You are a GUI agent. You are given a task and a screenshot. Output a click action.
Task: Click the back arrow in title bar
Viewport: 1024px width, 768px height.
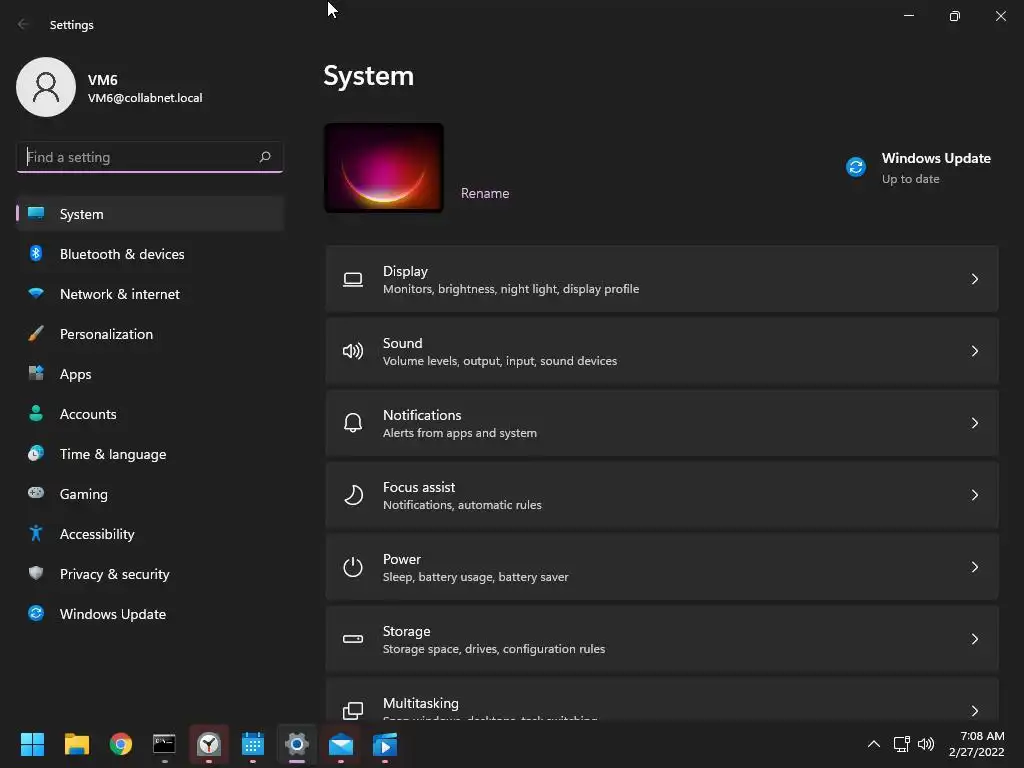24,24
